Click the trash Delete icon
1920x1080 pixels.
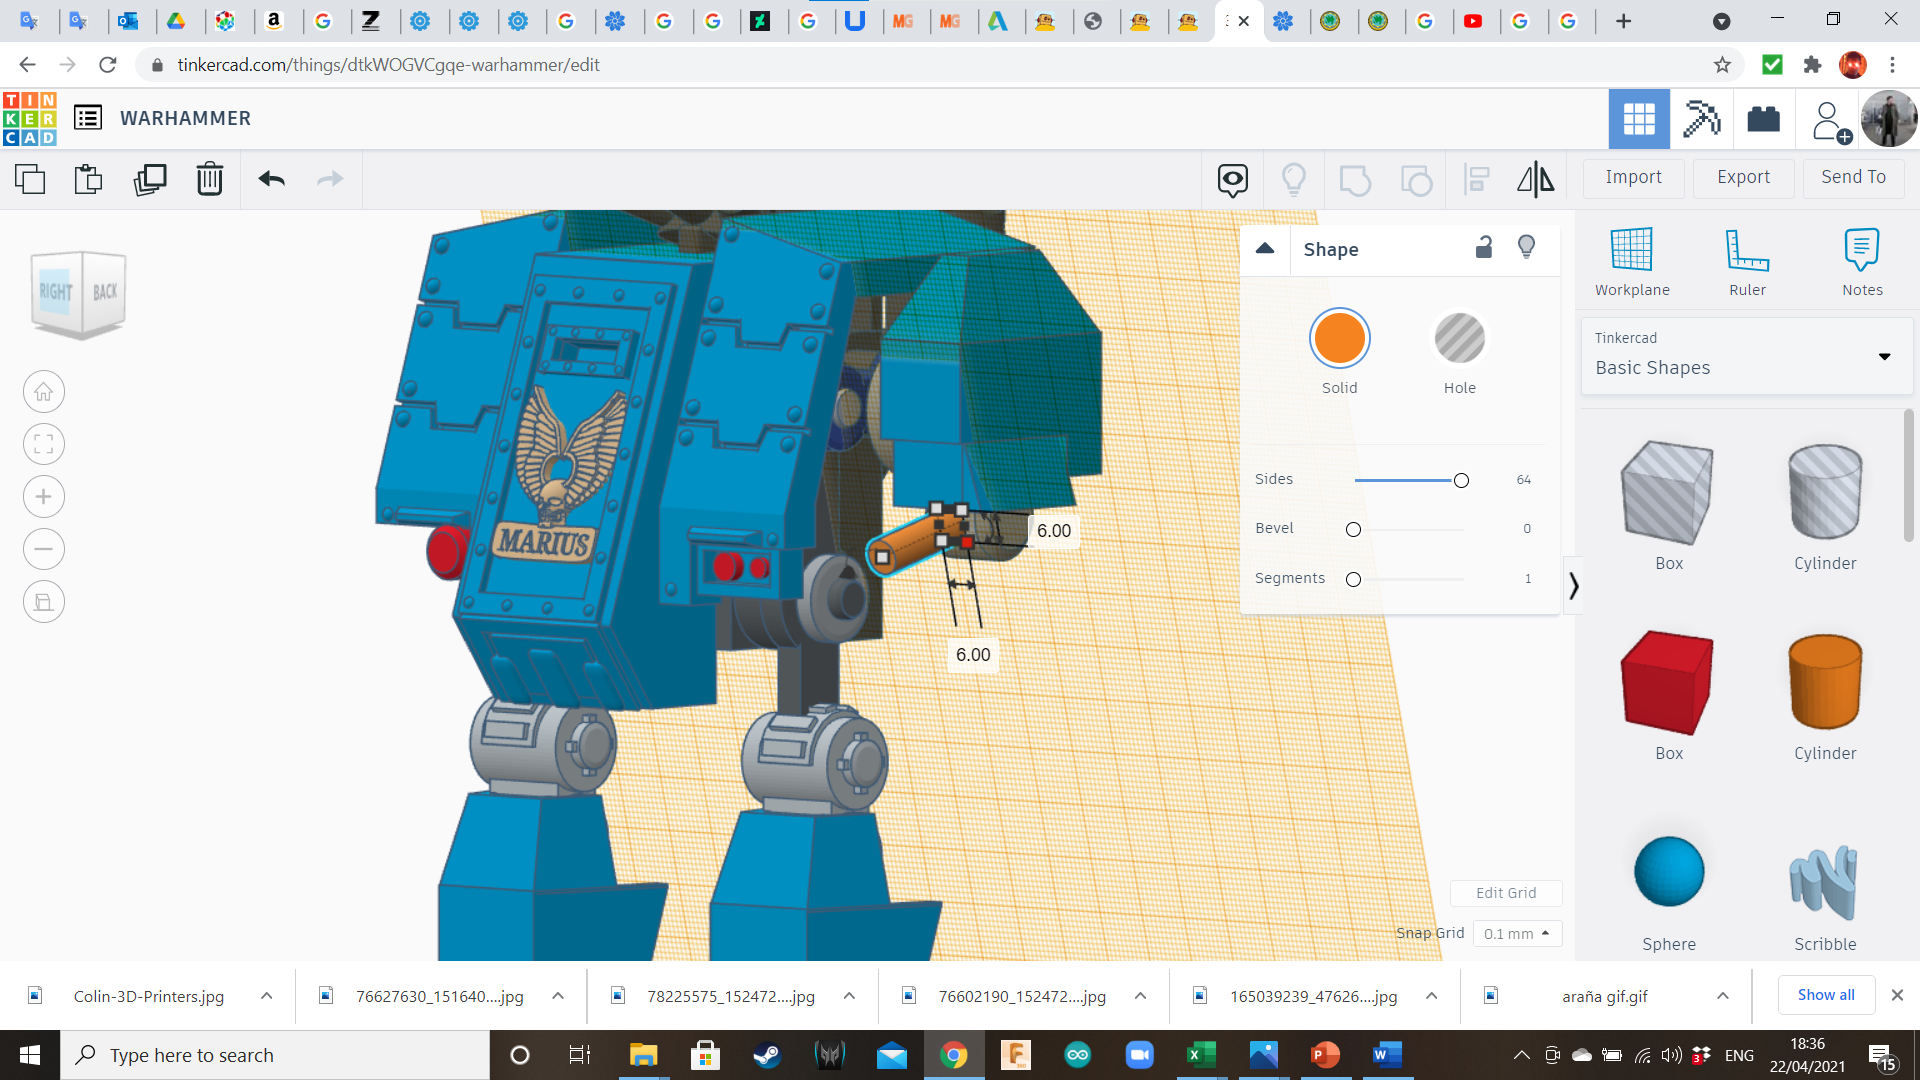coord(210,179)
